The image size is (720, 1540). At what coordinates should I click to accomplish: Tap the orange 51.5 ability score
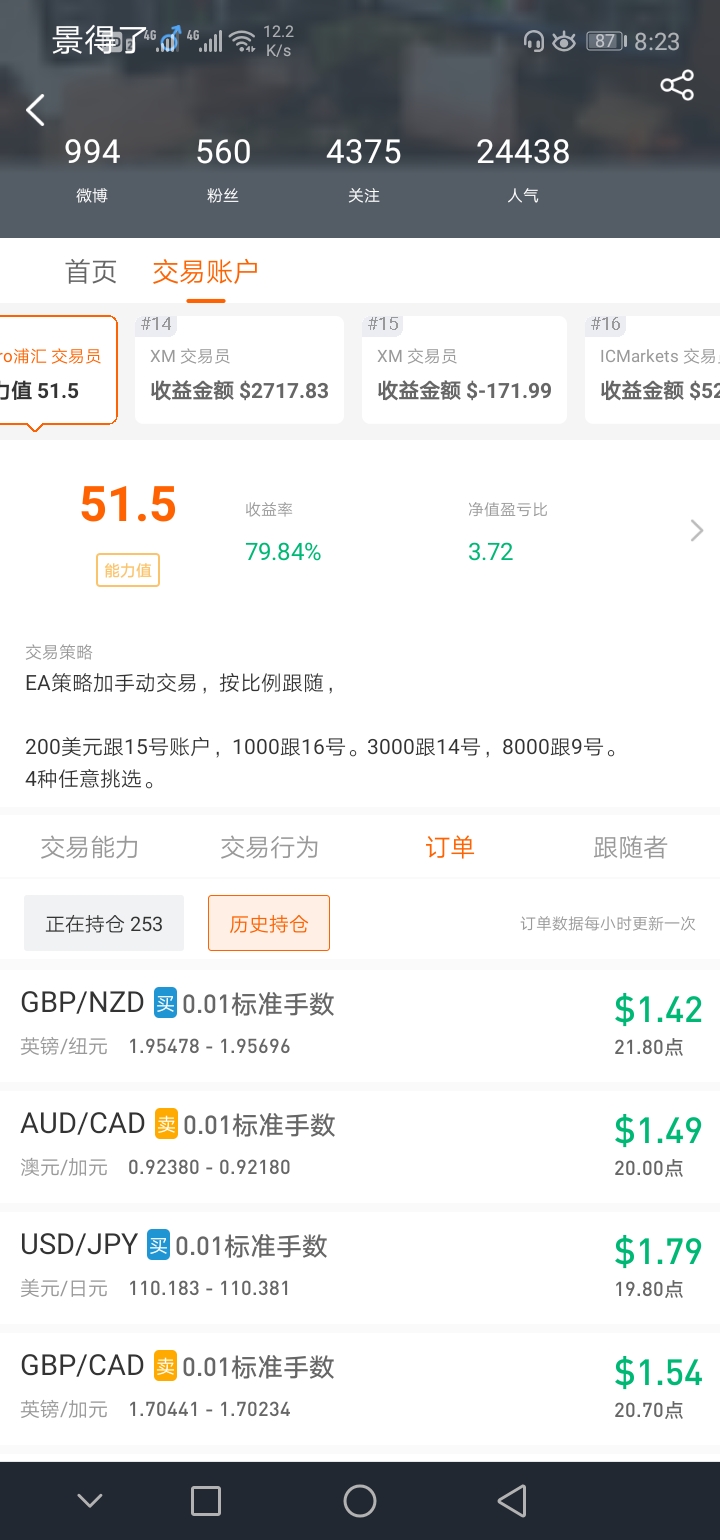(128, 505)
